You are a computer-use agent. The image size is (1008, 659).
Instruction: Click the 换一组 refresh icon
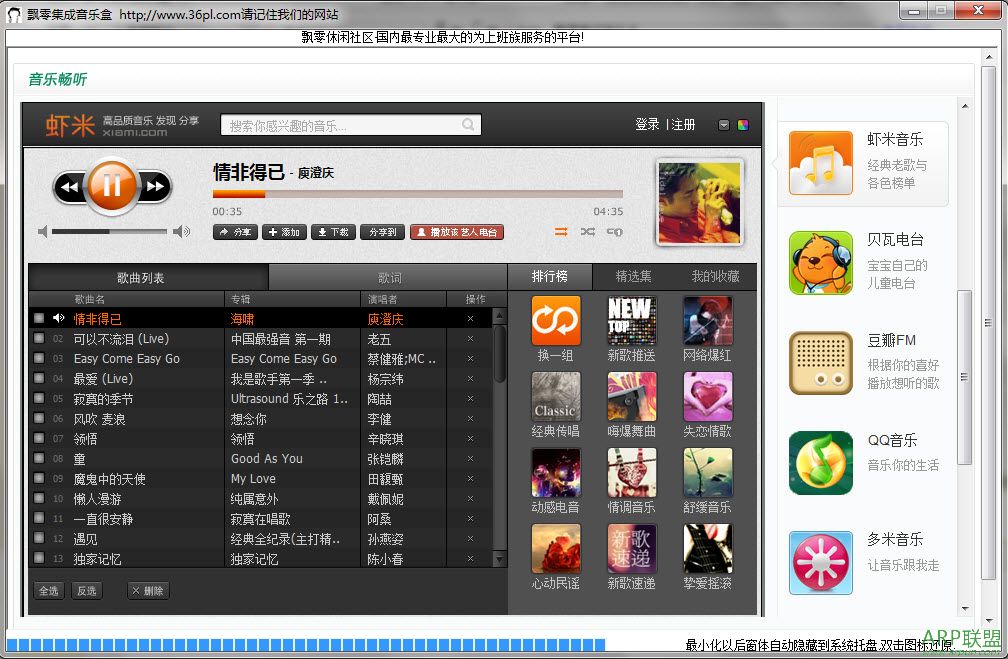pos(556,321)
